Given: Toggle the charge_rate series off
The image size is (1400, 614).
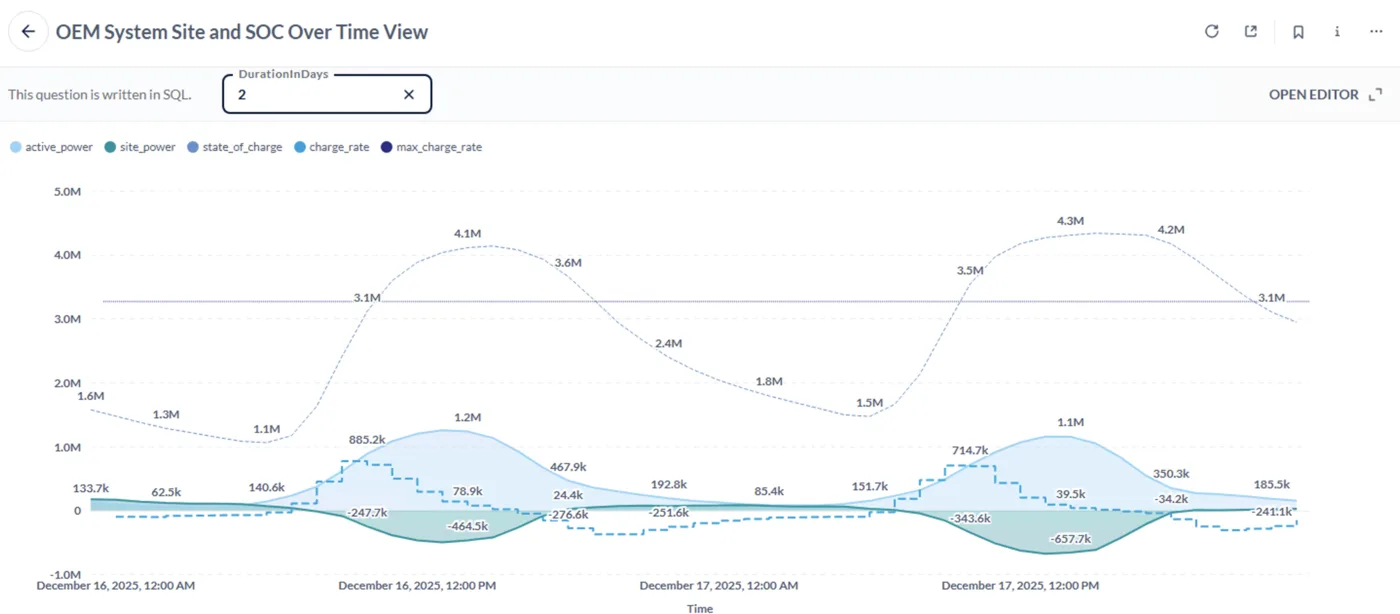Looking at the screenshot, I should (x=332, y=146).
